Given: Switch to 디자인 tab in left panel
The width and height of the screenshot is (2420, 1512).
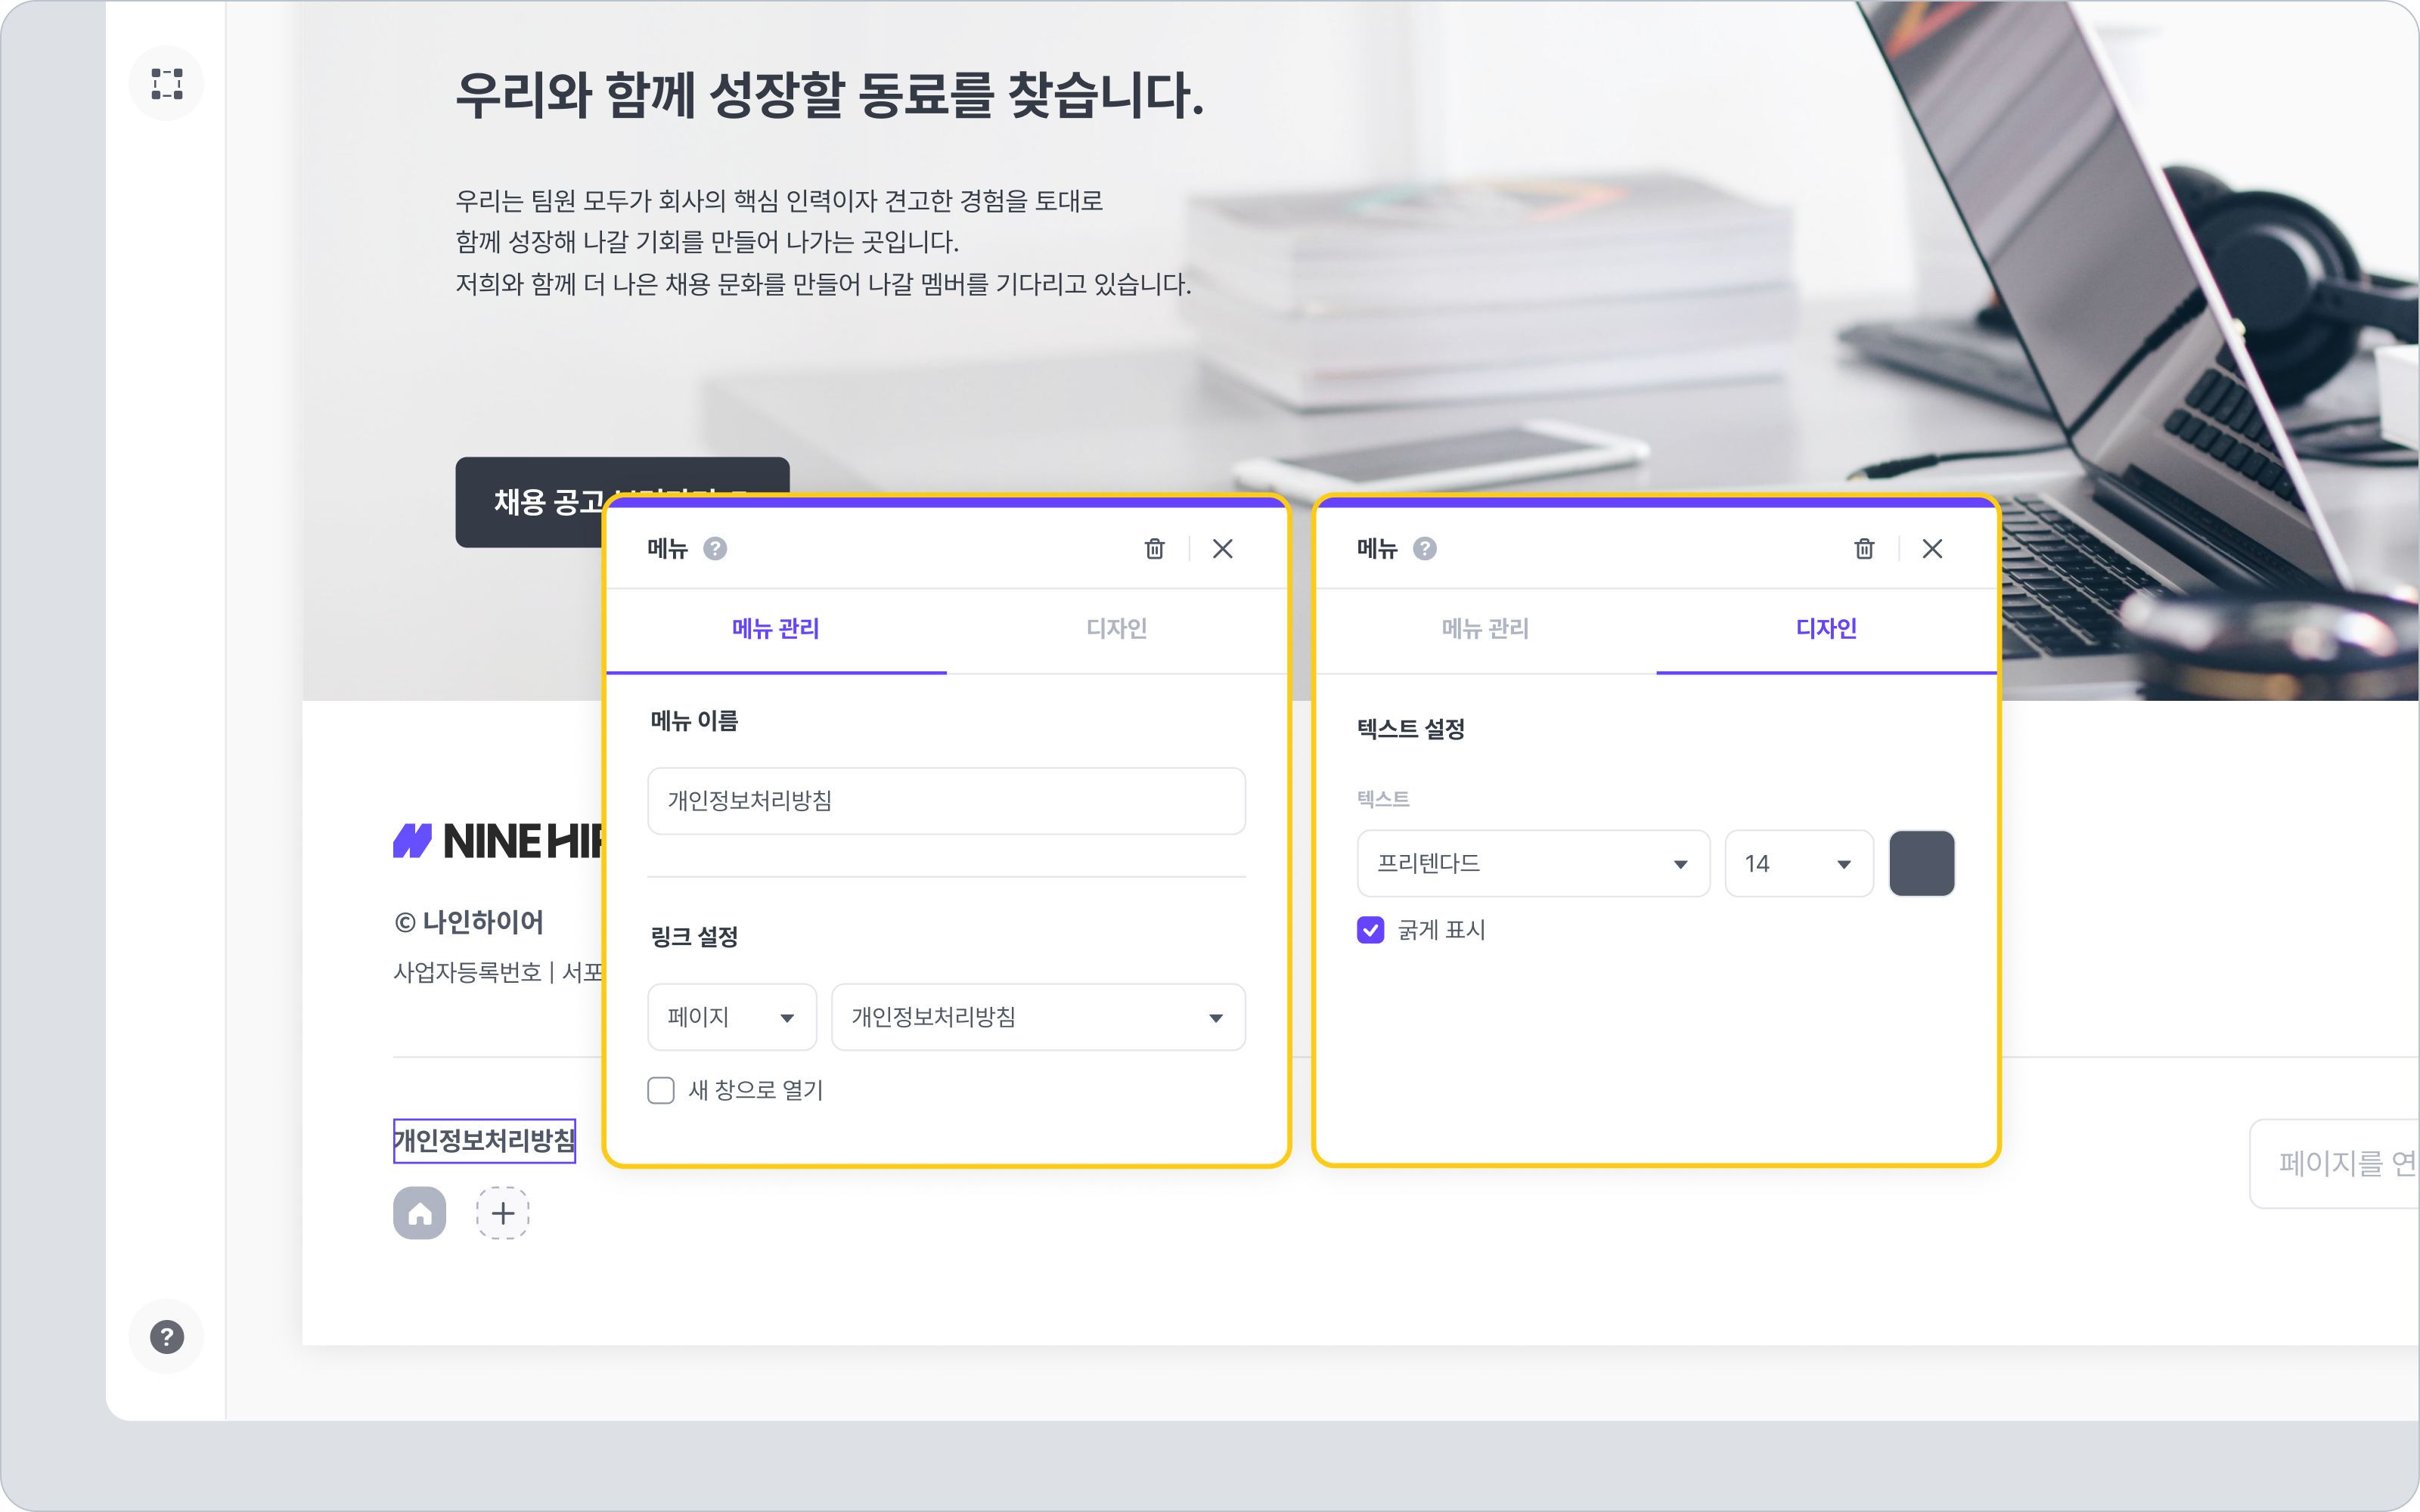Looking at the screenshot, I should pos(1116,629).
